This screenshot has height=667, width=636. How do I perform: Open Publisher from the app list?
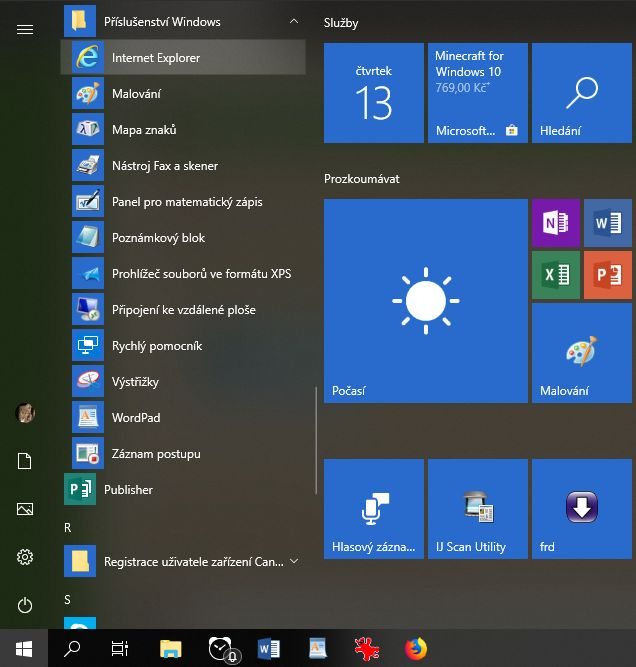(183, 490)
